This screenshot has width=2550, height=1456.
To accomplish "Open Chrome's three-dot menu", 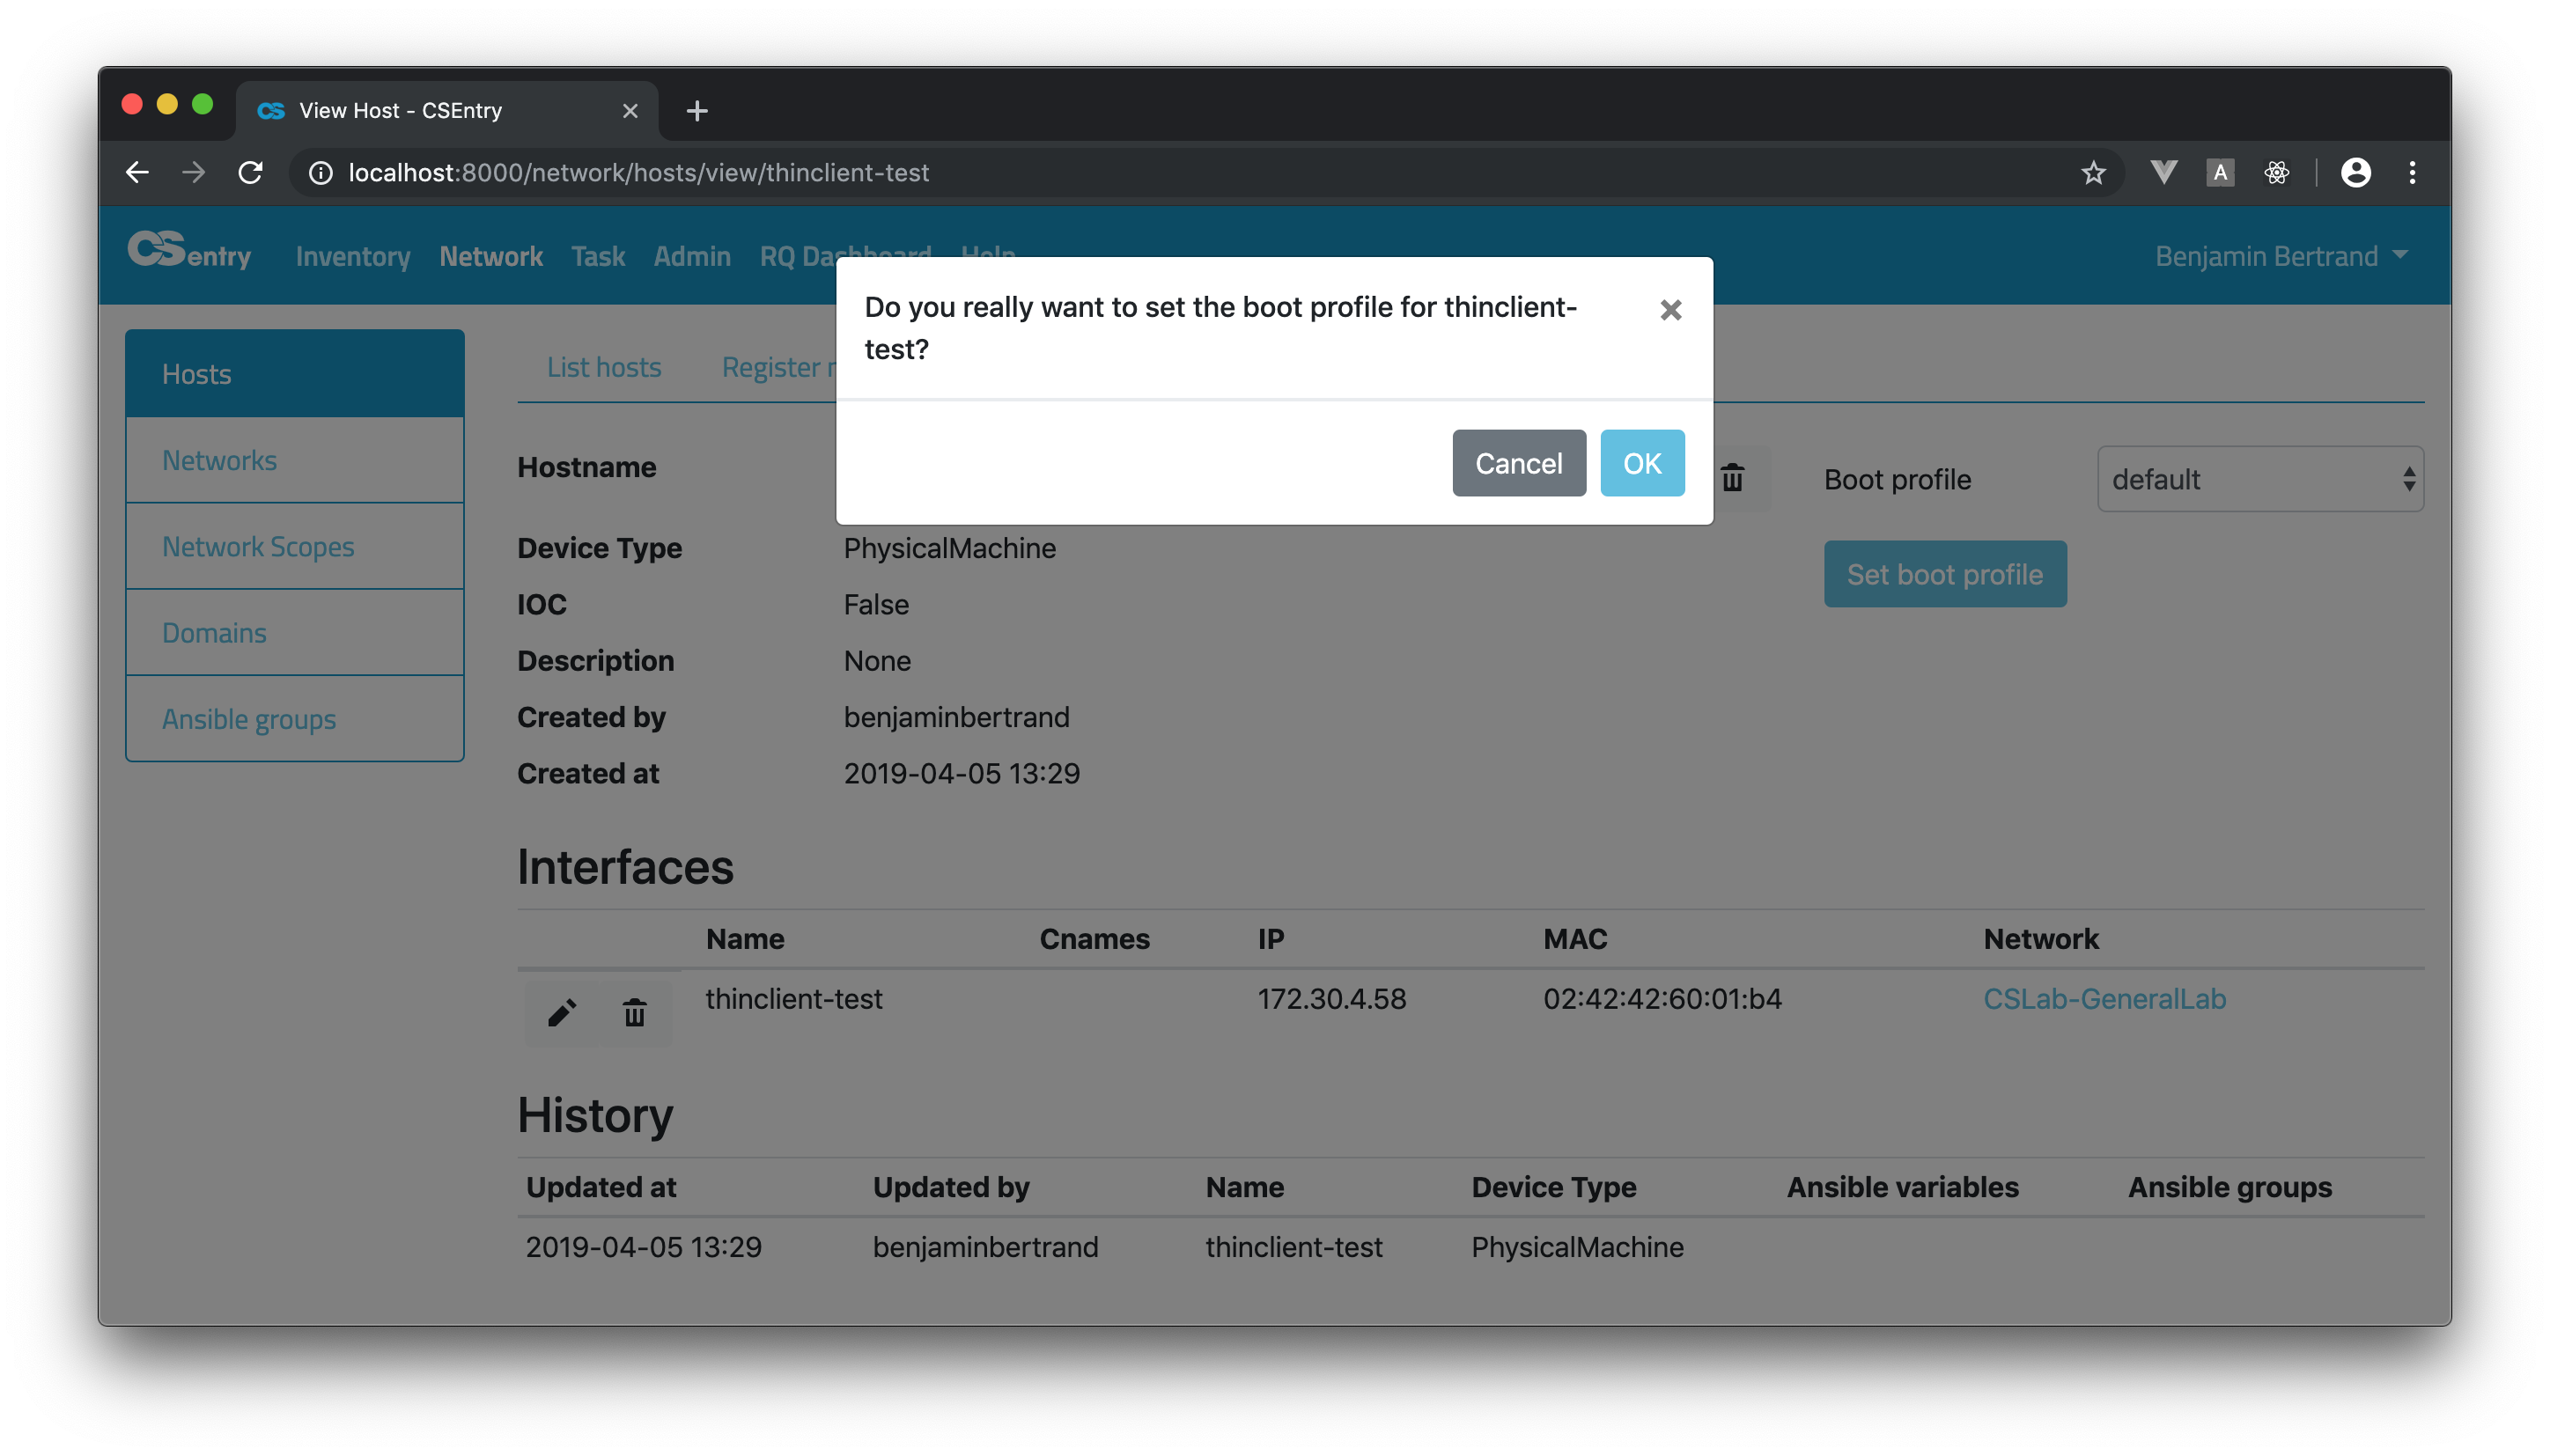I will tap(2412, 173).
